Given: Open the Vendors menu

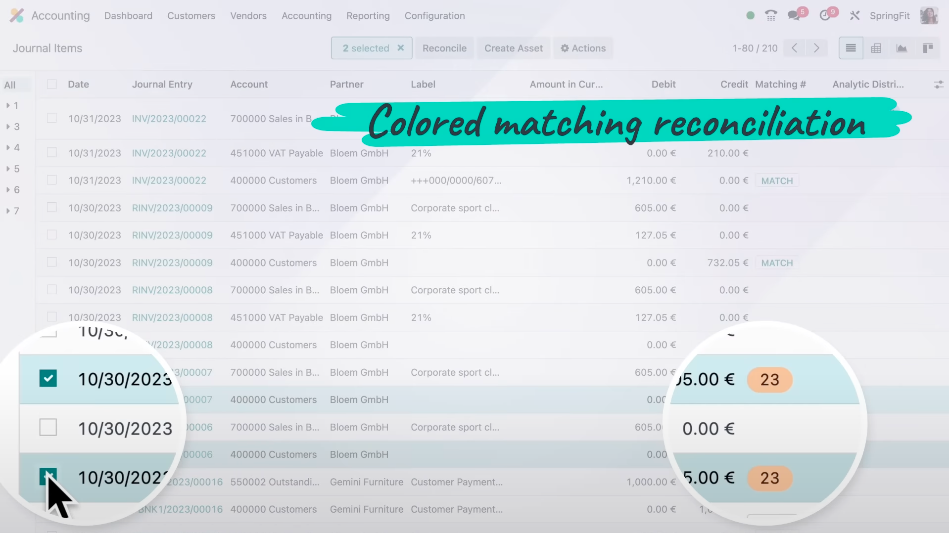Looking at the screenshot, I should [248, 16].
